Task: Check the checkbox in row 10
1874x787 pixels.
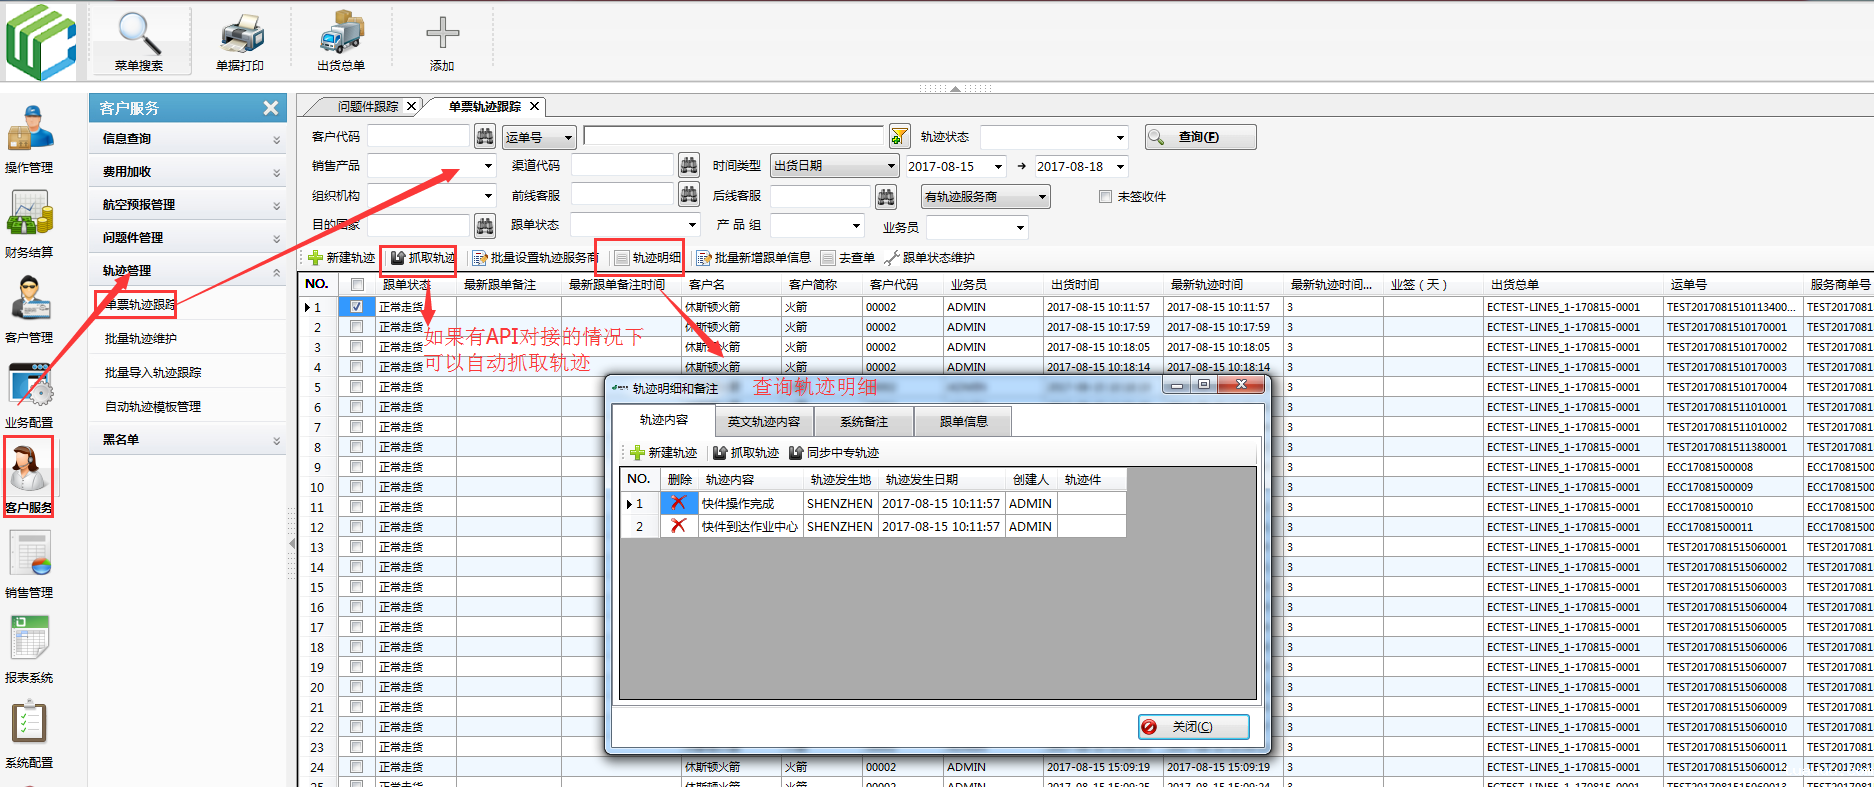Action: (x=356, y=487)
